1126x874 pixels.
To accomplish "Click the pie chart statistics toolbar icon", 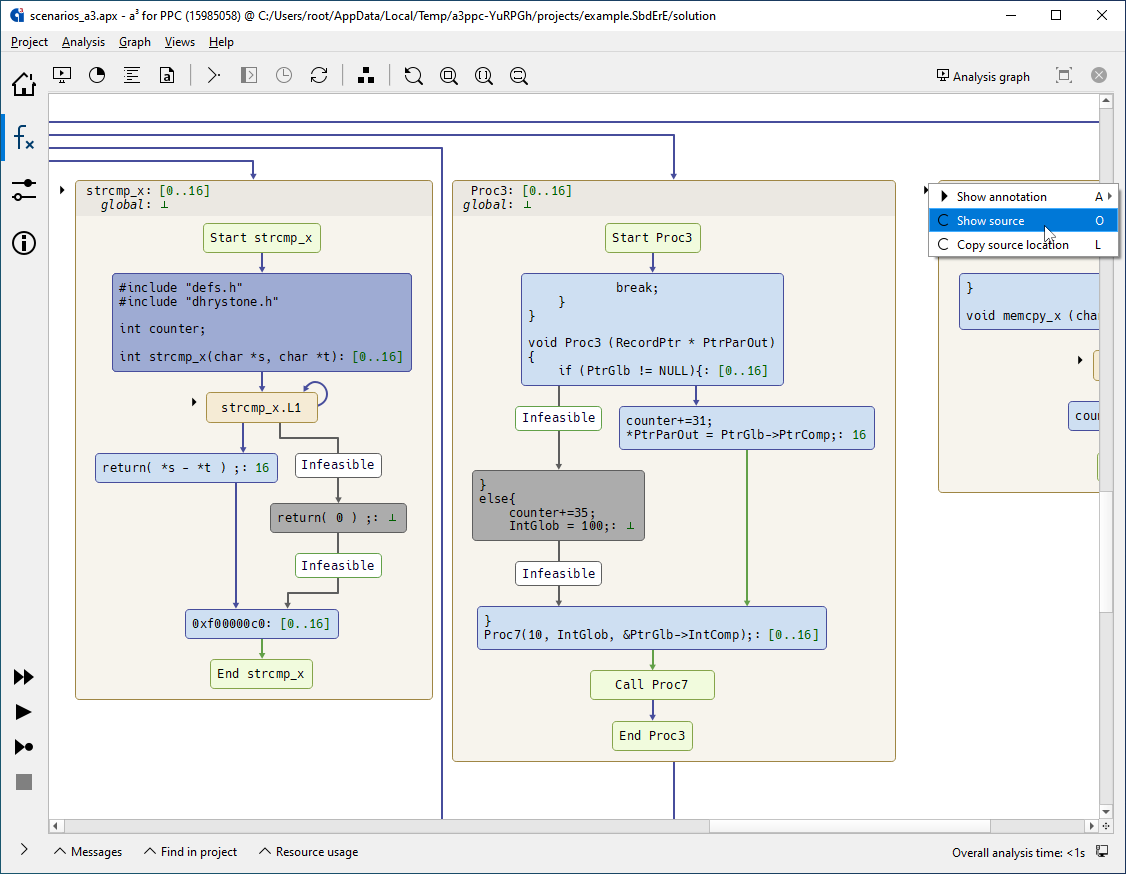I will [97, 75].
